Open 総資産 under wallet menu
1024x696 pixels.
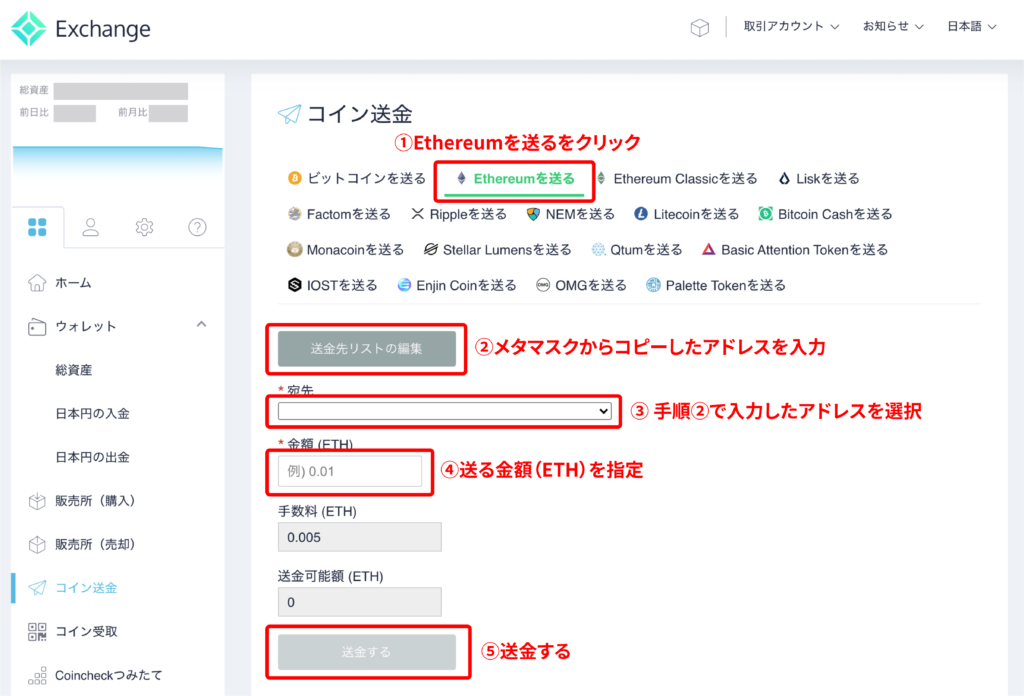tap(74, 370)
